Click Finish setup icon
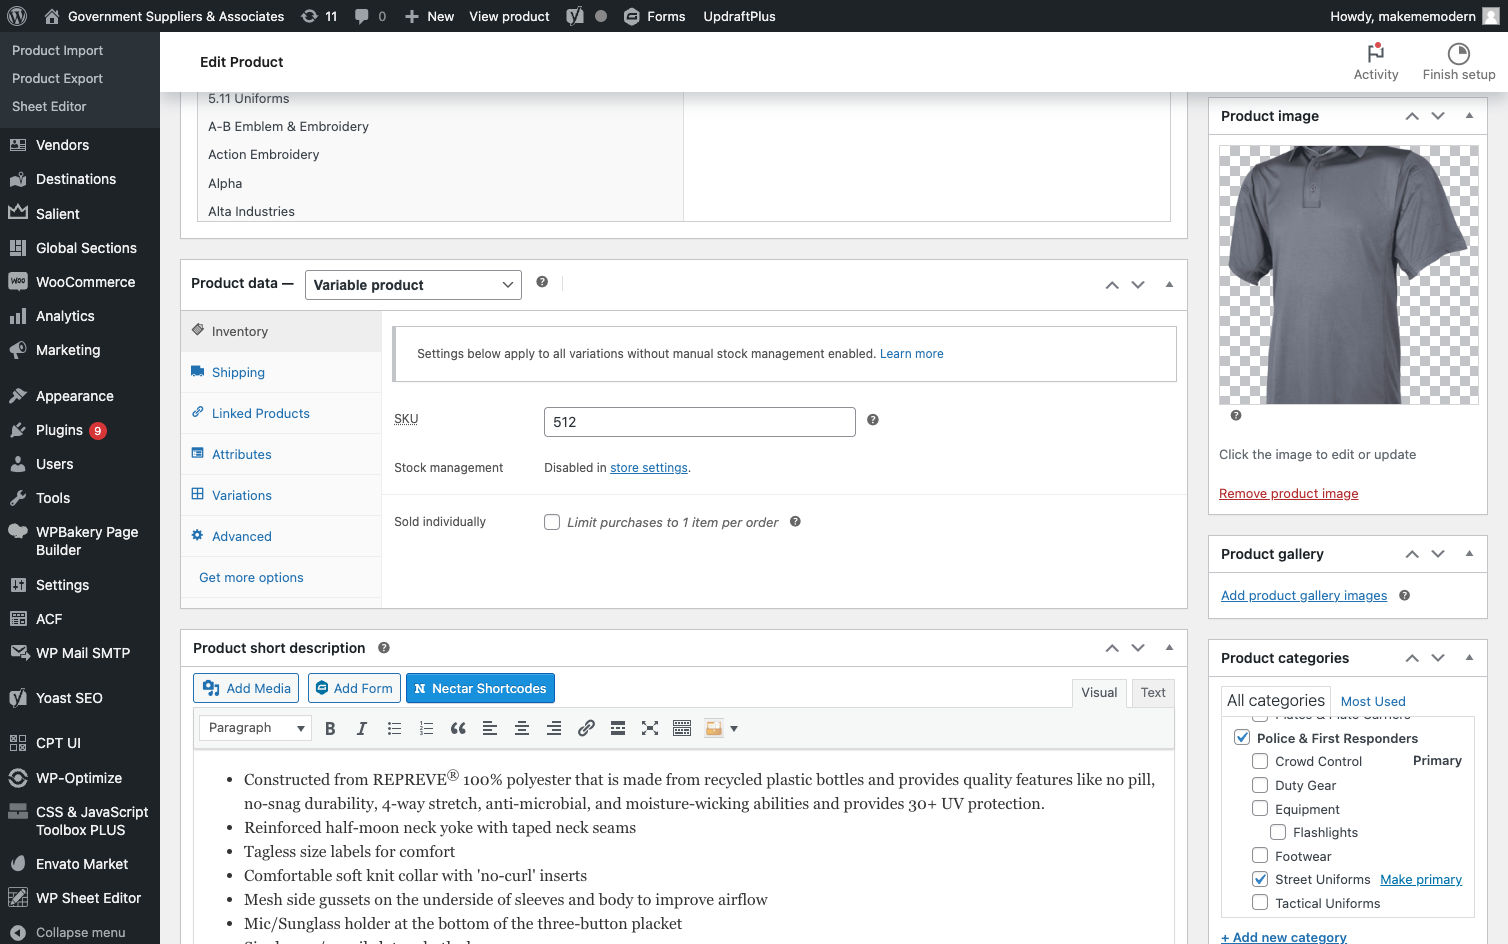The width and height of the screenshot is (1508, 944). [1459, 54]
